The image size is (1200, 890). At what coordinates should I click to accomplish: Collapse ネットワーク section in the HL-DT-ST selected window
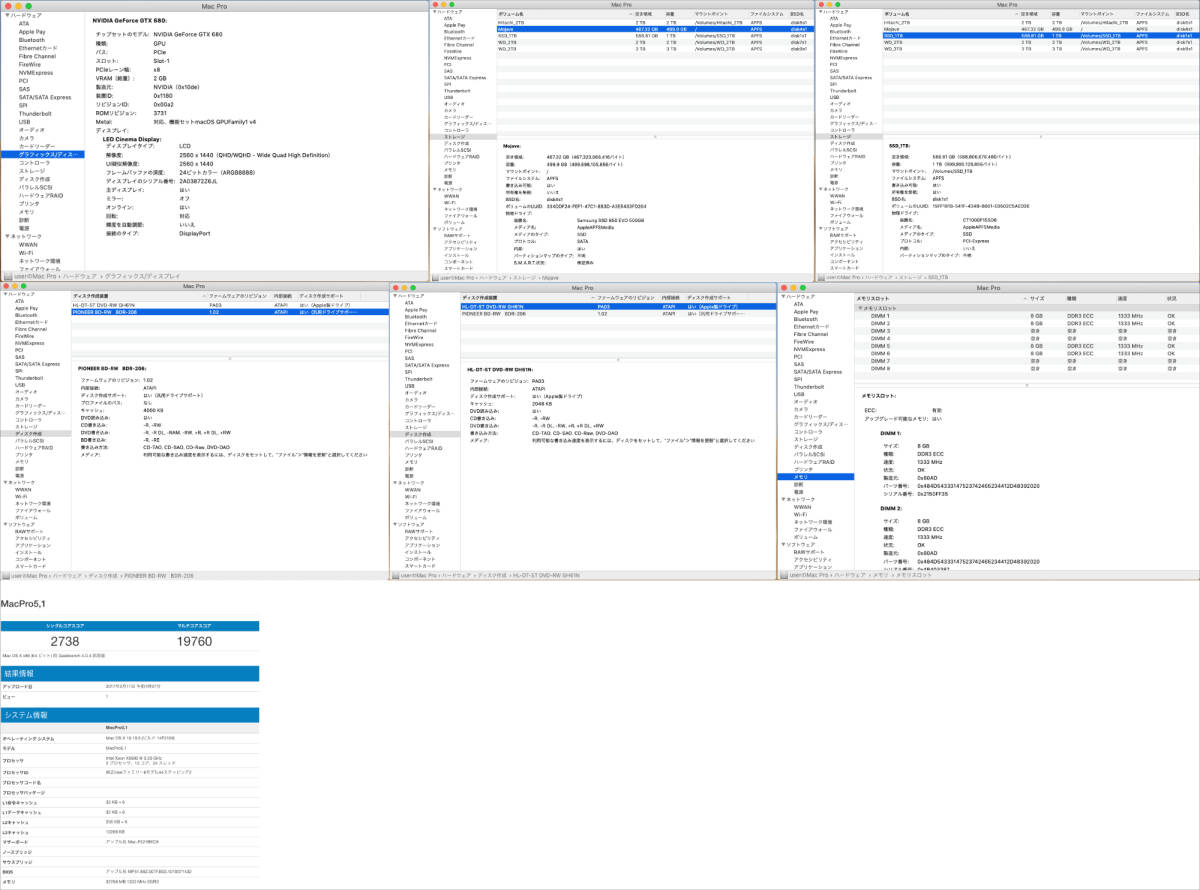pos(395,483)
